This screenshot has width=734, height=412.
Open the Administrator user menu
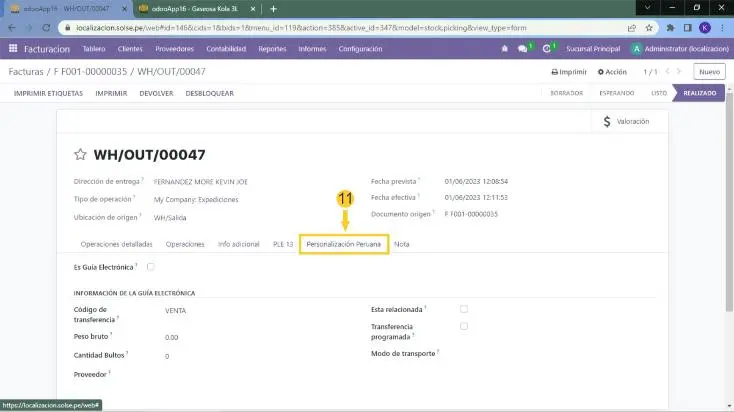click(676, 48)
